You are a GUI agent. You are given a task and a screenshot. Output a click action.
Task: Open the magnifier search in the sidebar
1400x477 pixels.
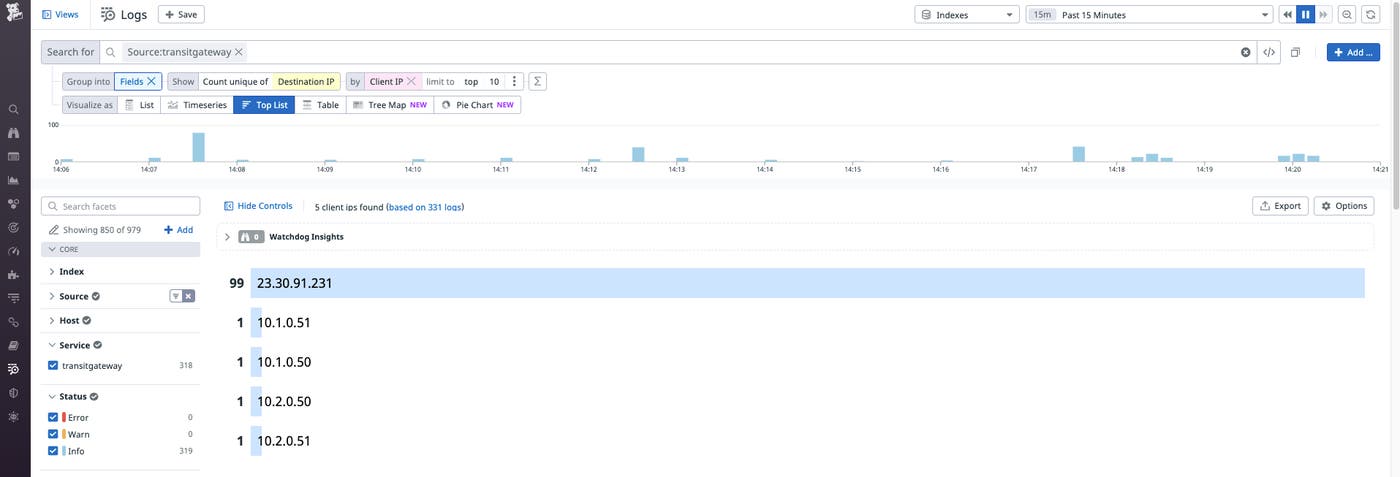pyautogui.click(x=14, y=110)
